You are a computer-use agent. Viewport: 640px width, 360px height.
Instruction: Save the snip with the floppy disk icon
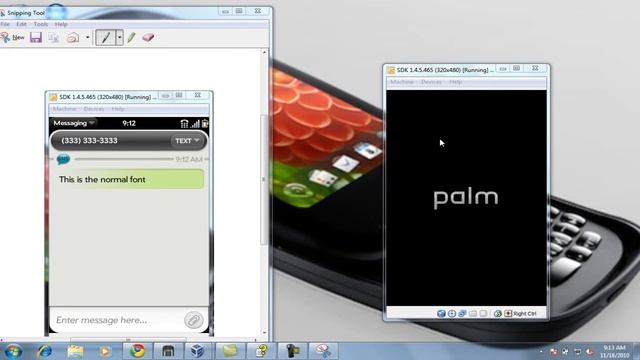[36, 38]
